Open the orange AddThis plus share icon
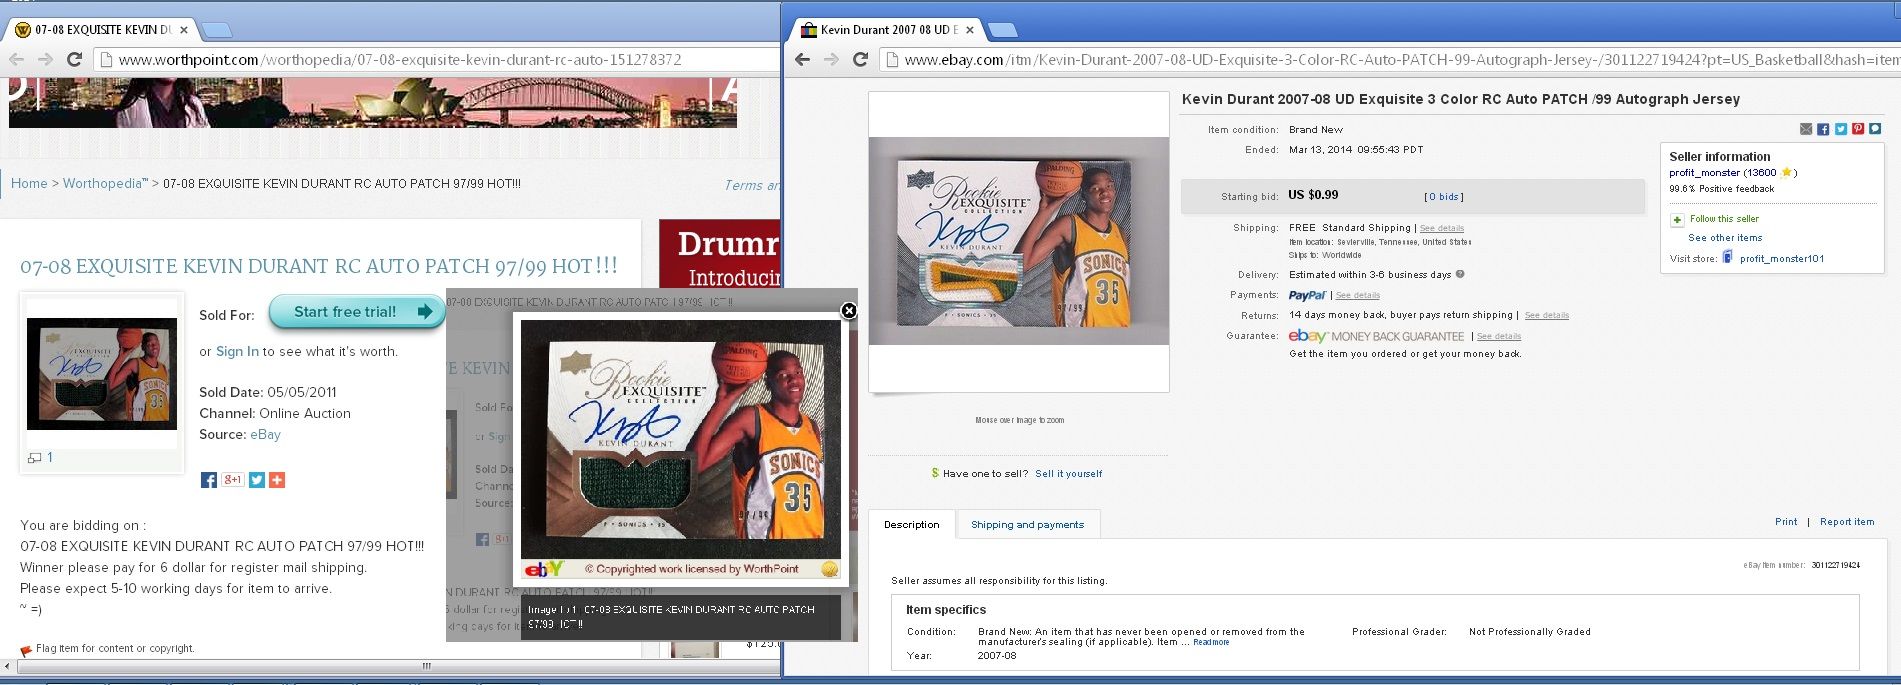 (x=277, y=480)
